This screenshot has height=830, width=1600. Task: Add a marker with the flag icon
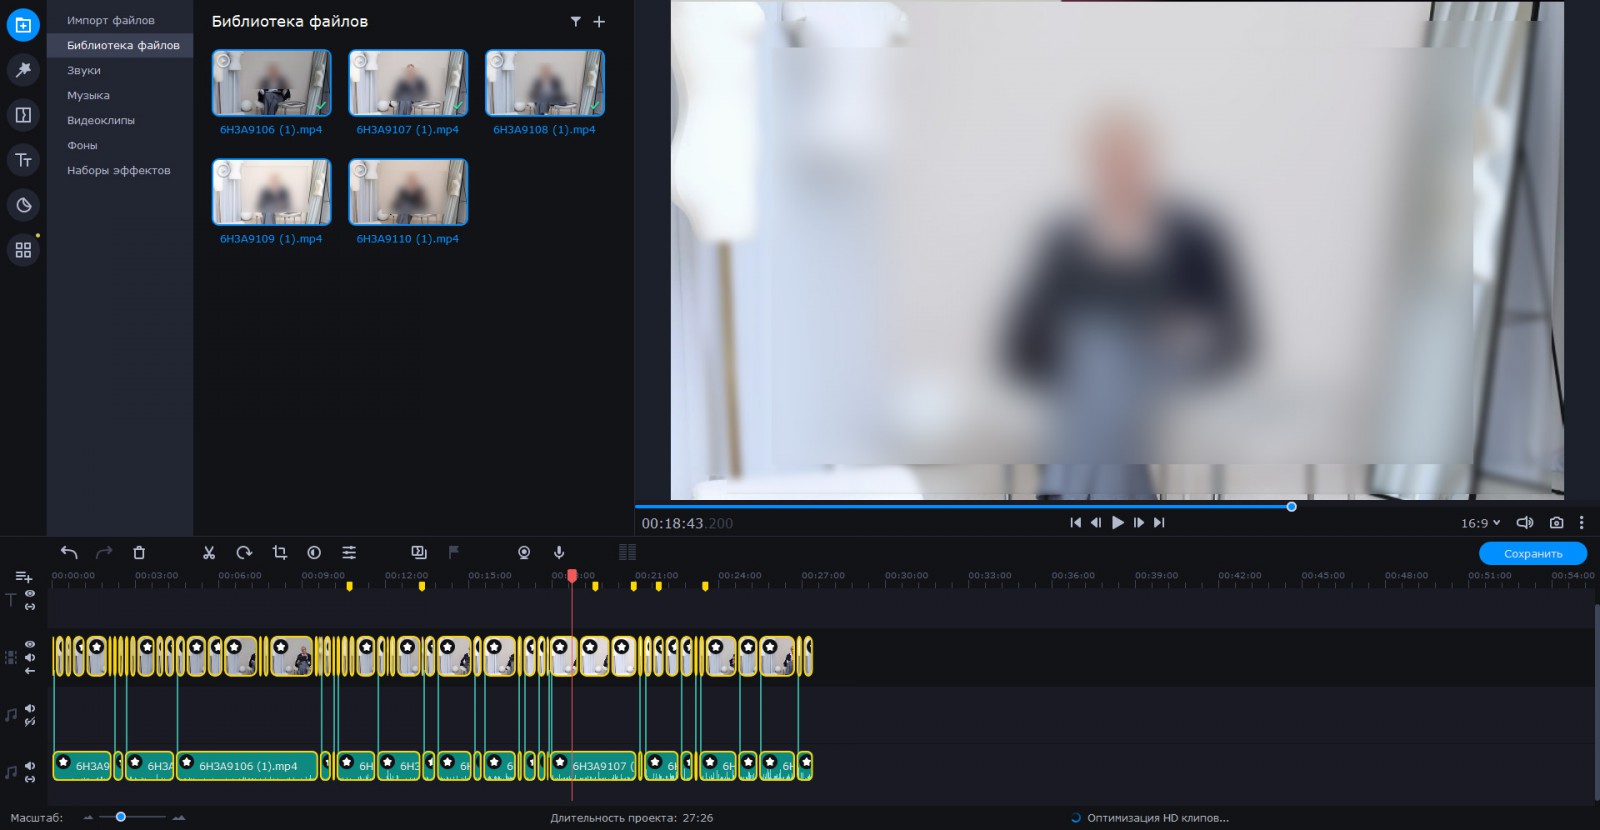click(454, 552)
